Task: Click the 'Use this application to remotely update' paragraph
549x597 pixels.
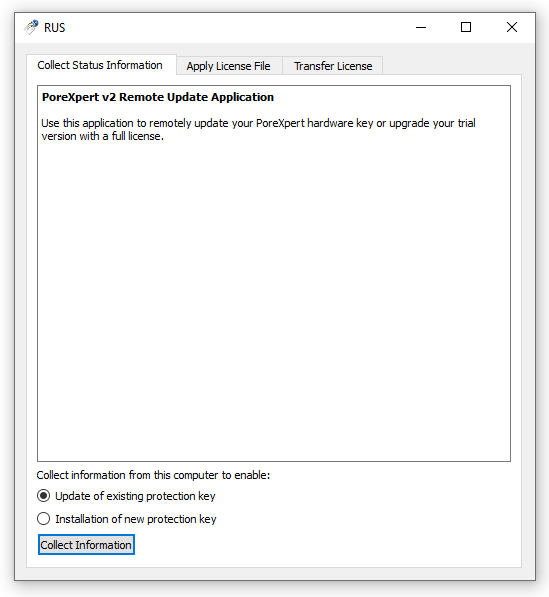Action: (x=259, y=129)
